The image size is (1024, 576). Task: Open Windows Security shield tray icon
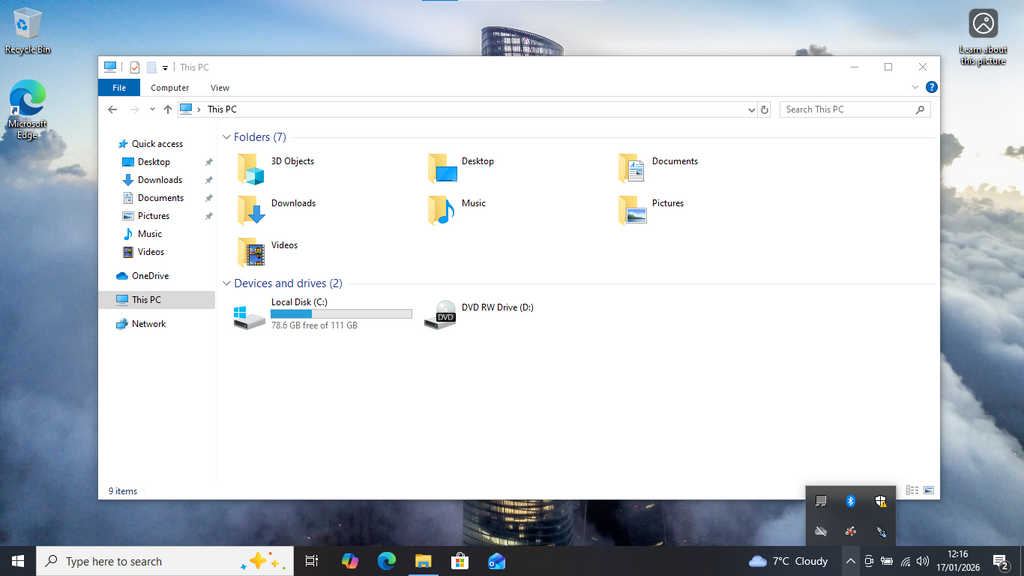880,501
